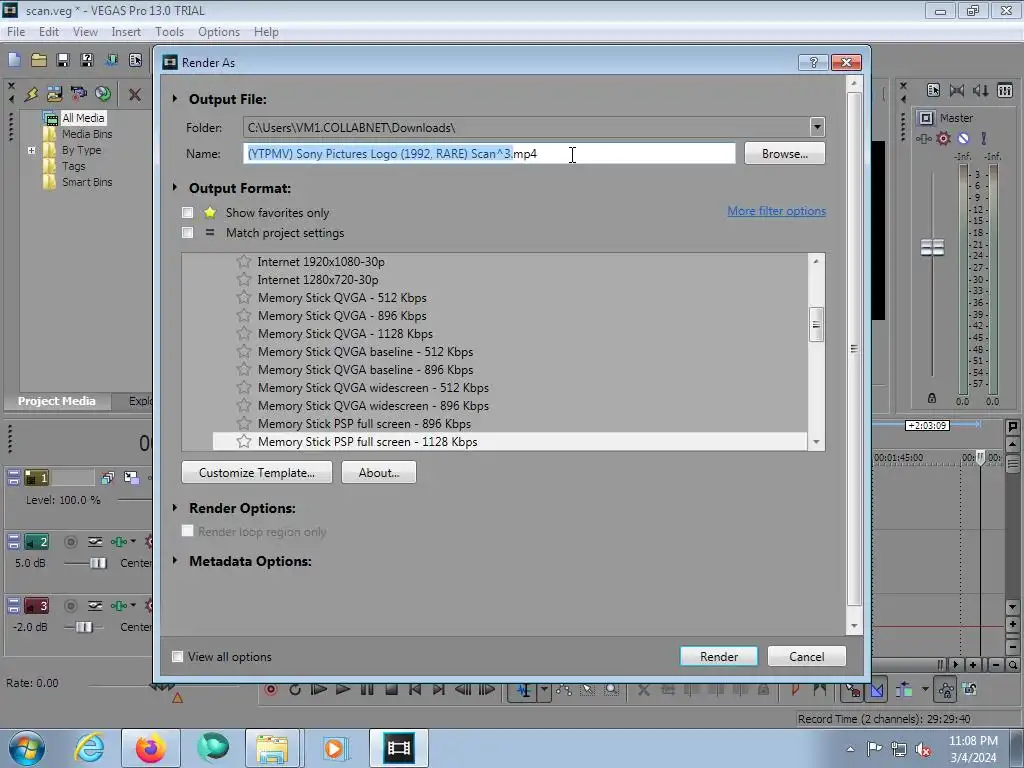This screenshot has height=768, width=1024.
Task: Click Open folder icon in VEGAS toolbar
Action: [x=39, y=60]
